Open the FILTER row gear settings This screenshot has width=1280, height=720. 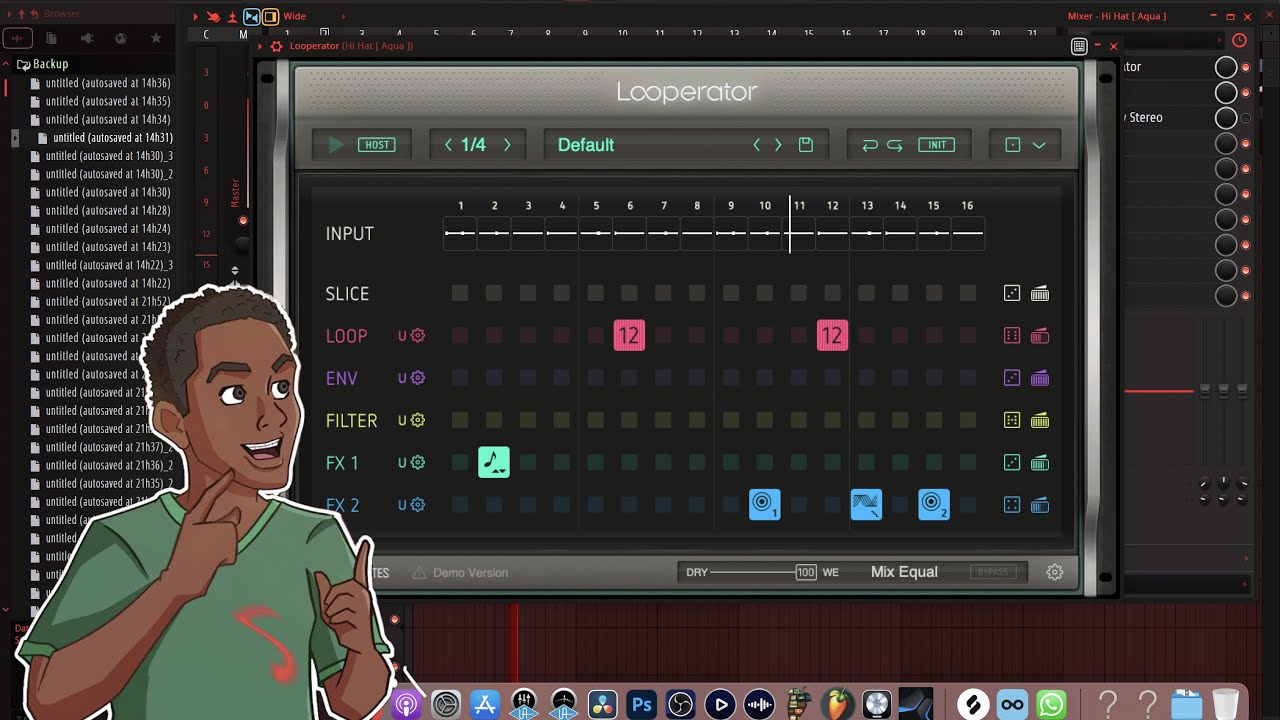[418, 420]
